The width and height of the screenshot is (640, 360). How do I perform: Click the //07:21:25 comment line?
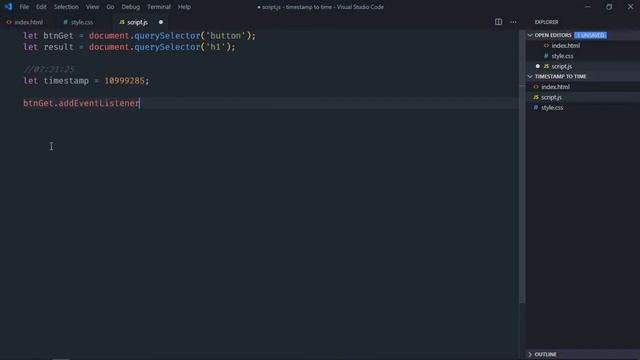click(x=49, y=69)
